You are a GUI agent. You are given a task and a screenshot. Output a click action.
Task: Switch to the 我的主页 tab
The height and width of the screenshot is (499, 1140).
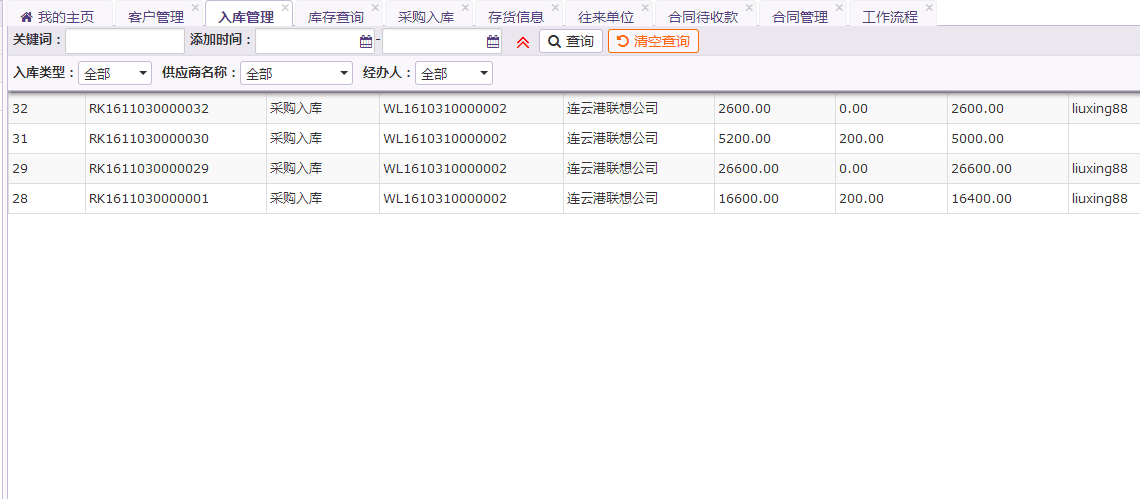tap(57, 17)
